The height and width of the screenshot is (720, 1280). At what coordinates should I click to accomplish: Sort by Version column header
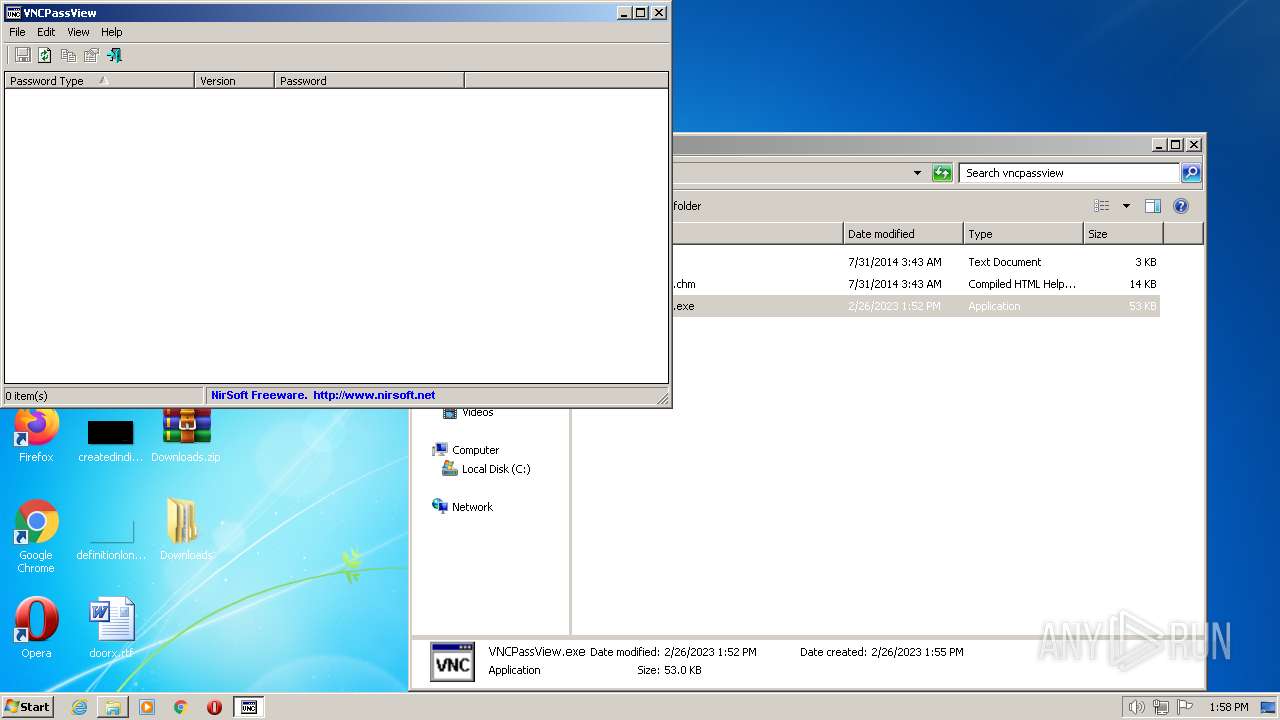(x=234, y=81)
